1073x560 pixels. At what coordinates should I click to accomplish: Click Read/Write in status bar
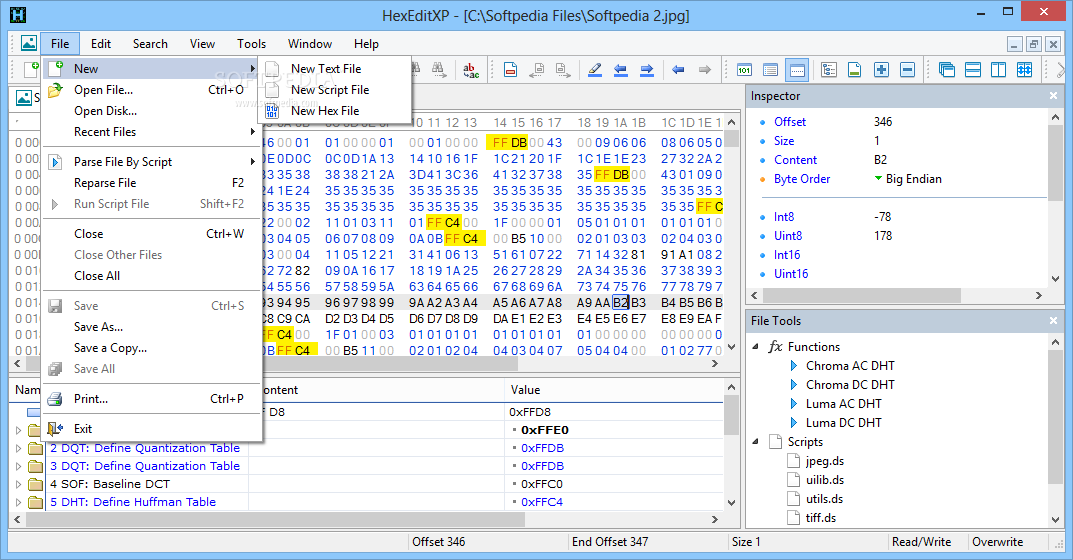coord(921,542)
